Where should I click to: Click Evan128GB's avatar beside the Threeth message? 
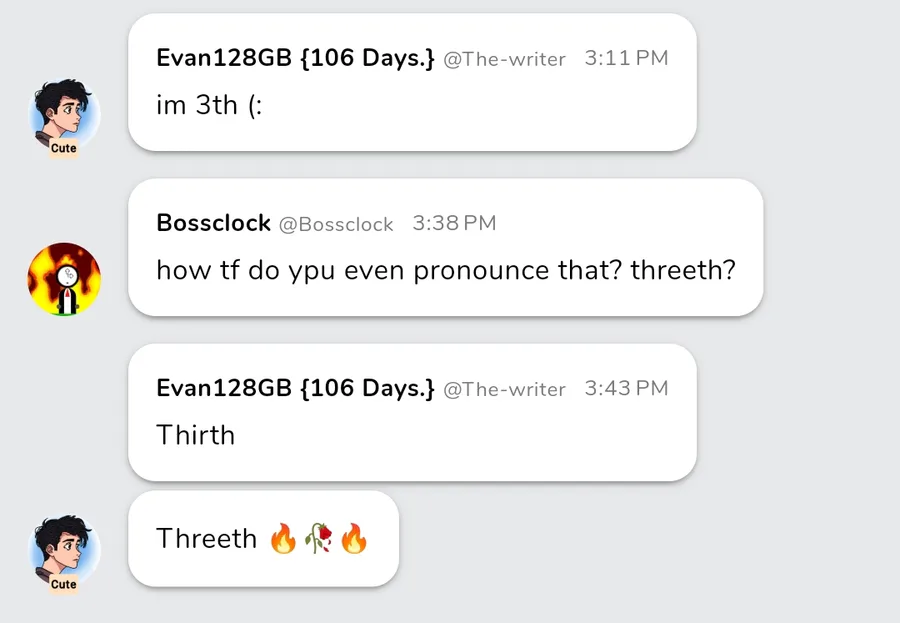(64, 549)
